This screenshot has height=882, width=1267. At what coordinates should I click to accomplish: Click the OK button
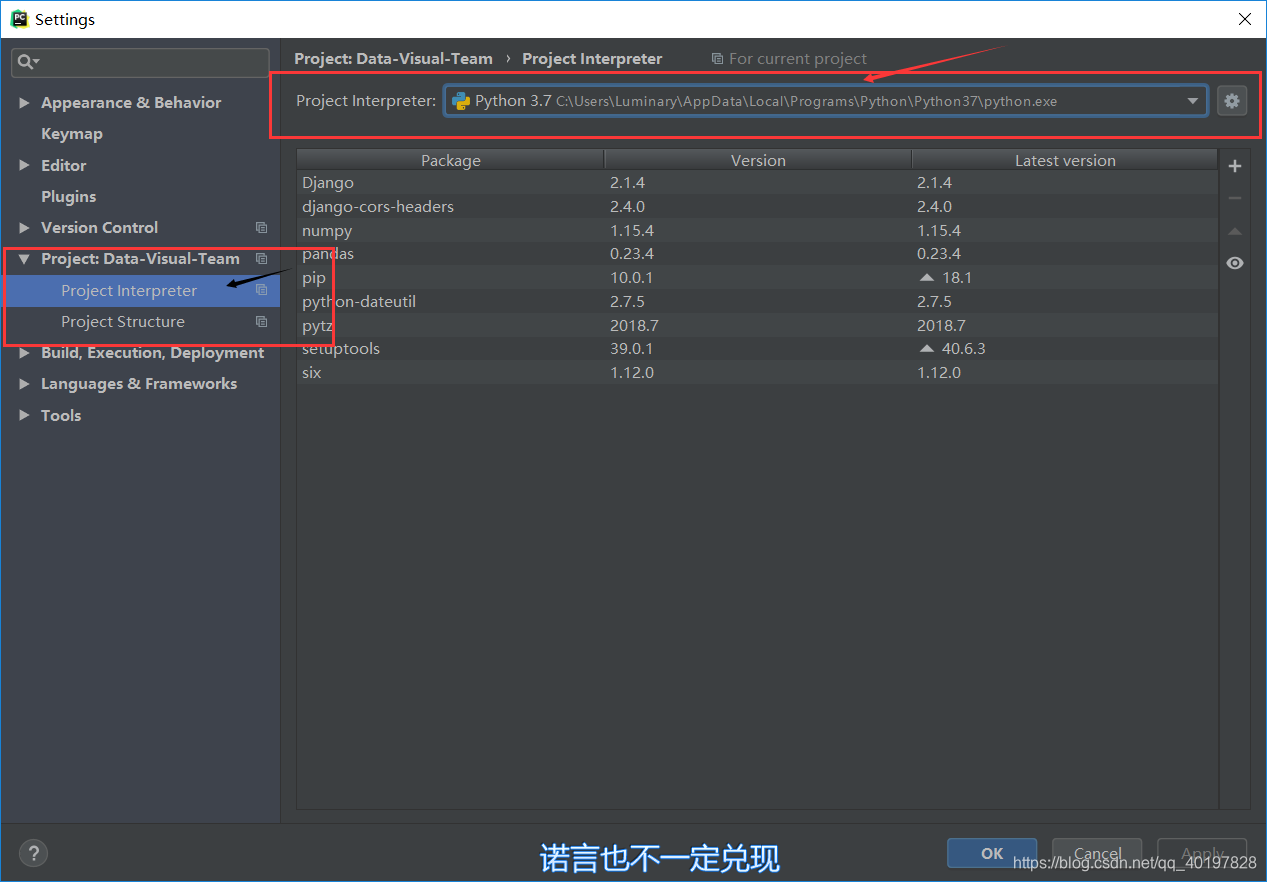pos(992,853)
